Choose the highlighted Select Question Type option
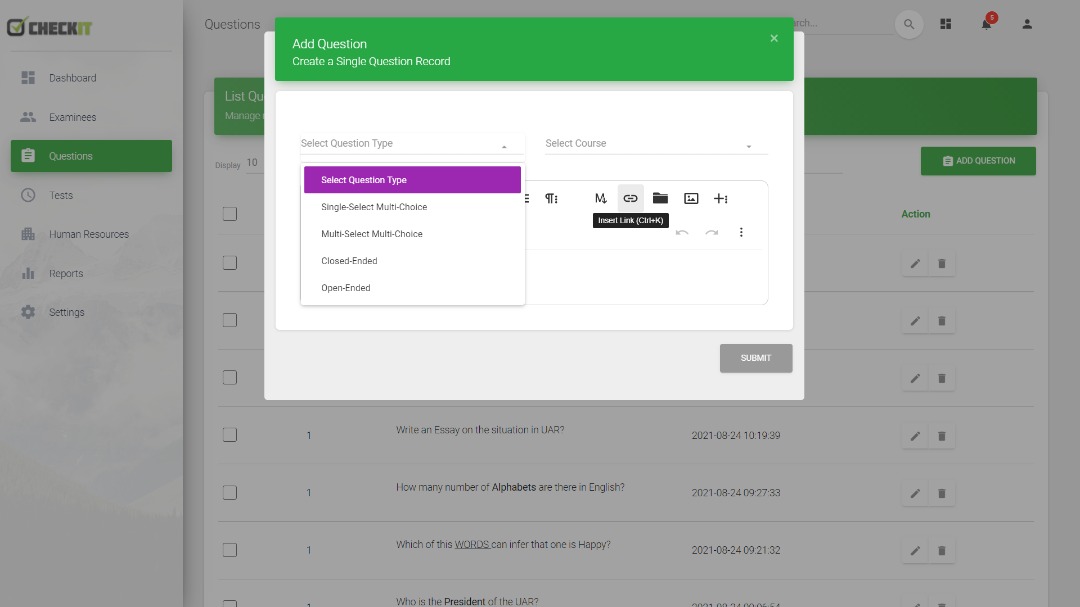The width and height of the screenshot is (1080, 607). (x=412, y=180)
